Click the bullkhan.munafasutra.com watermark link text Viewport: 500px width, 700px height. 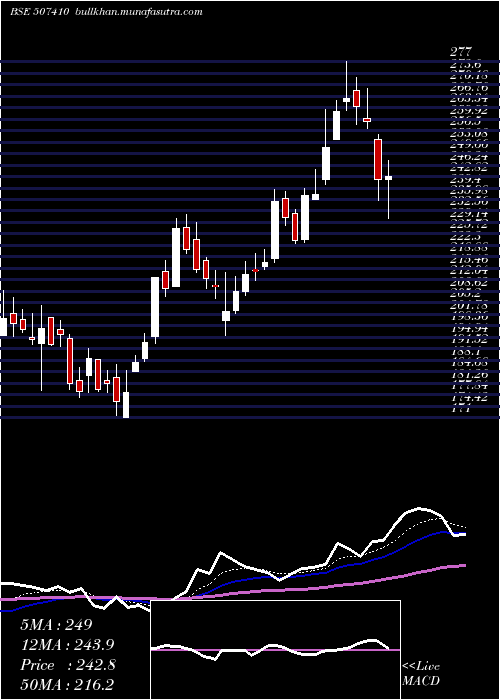pos(138,12)
